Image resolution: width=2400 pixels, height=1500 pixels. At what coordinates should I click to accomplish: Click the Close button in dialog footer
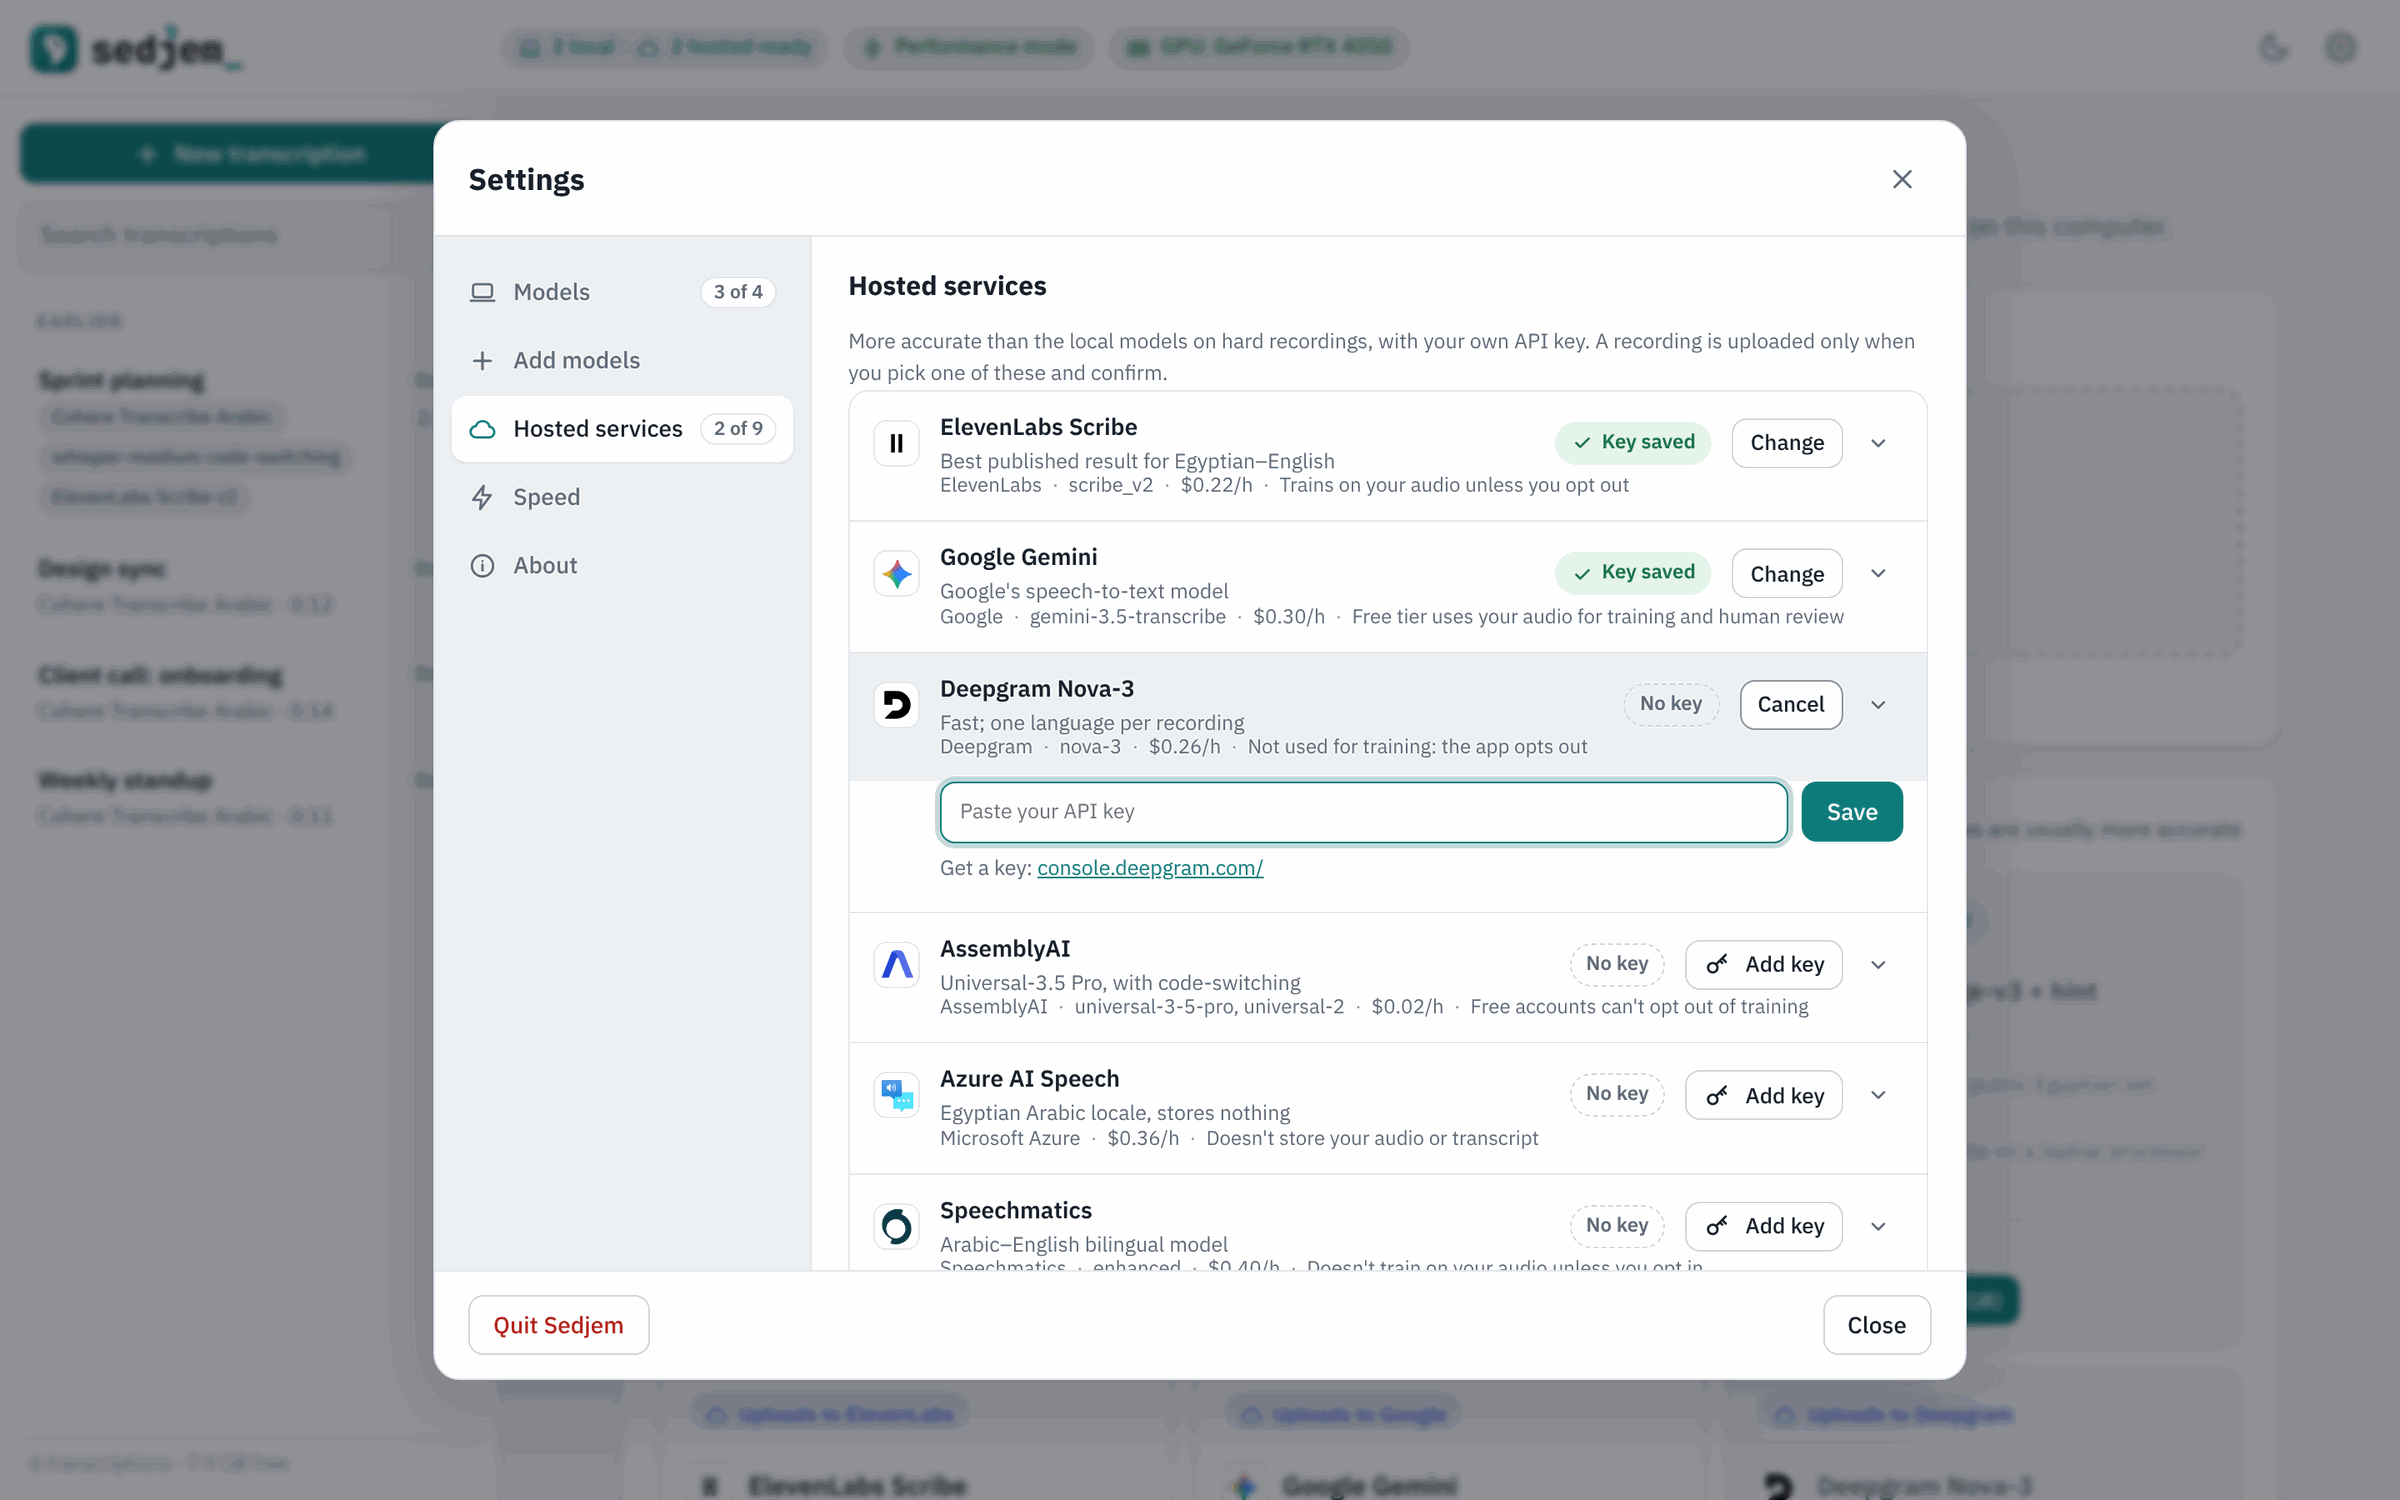[1876, 1325]
